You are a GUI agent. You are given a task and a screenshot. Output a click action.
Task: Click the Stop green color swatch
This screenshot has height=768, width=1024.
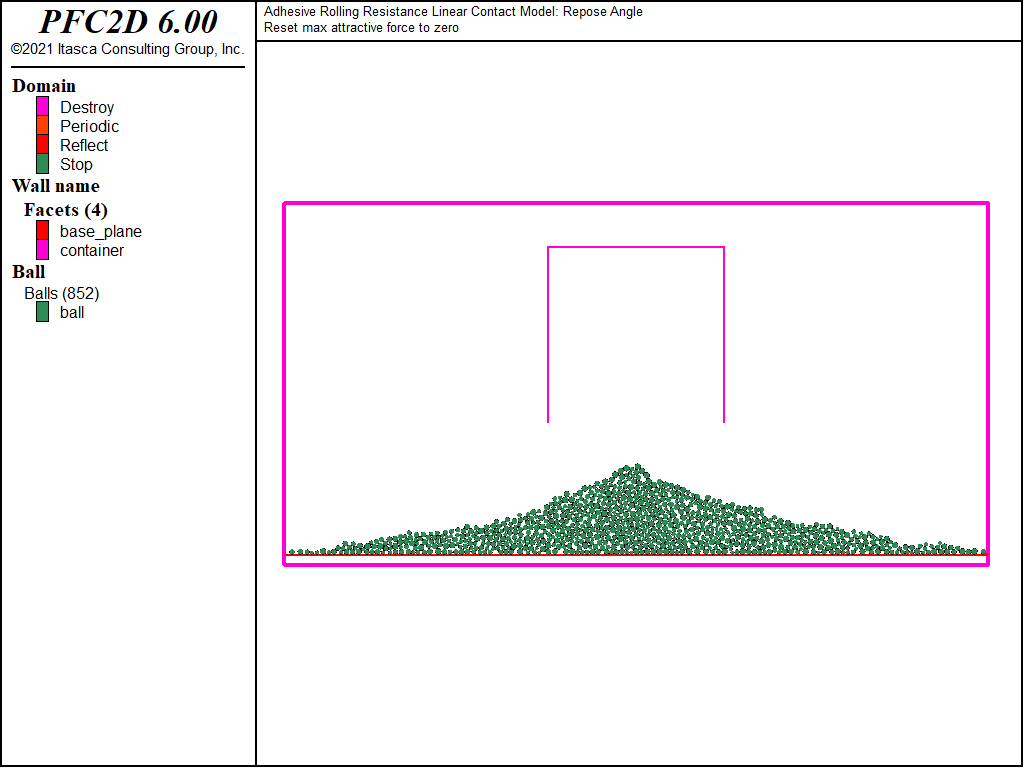pos(42,163)
